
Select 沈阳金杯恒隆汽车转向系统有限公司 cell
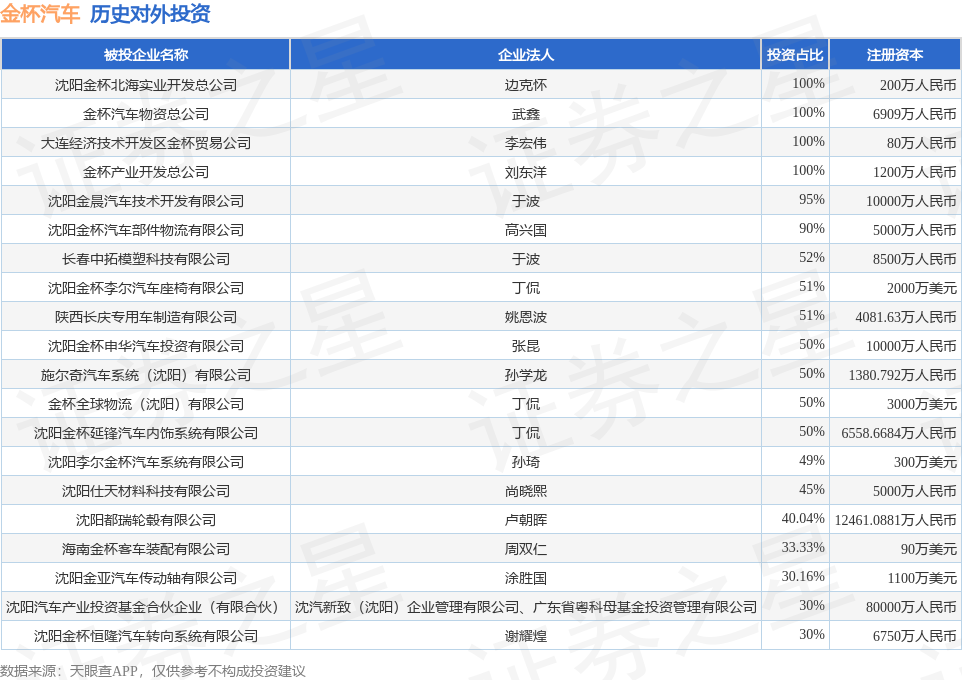point(145,636)
